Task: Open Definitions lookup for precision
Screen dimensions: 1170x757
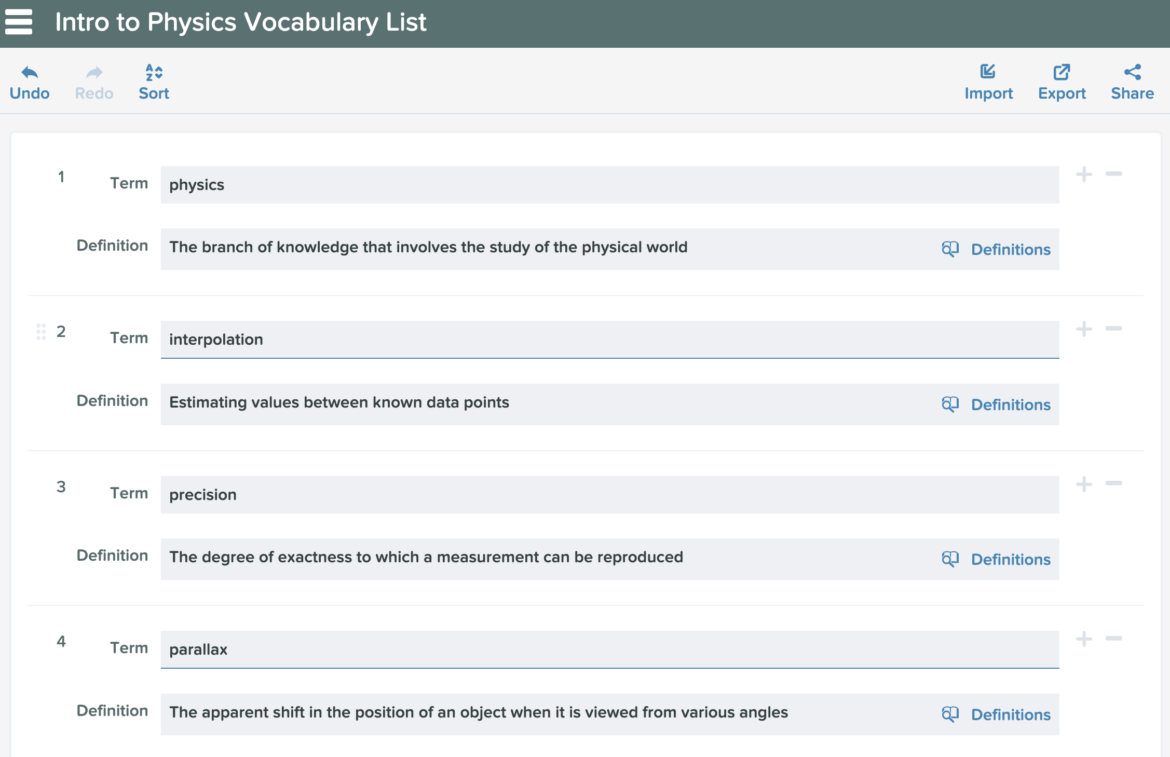Action: click(x=996, y=559)
